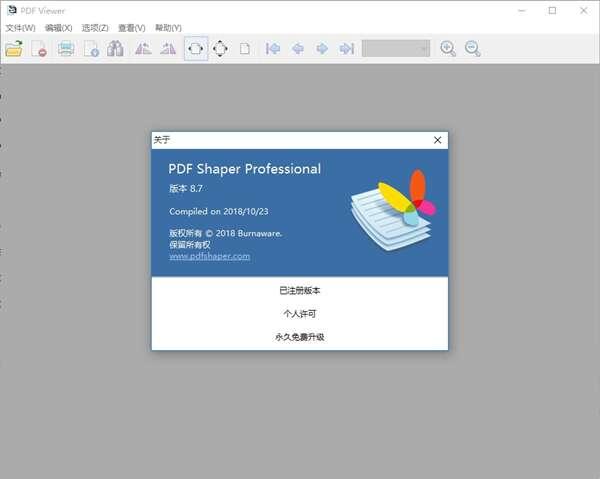This screenshot has height=479, width=600.
Task: Open the 帮助(Y) menu
Action: 168,28
